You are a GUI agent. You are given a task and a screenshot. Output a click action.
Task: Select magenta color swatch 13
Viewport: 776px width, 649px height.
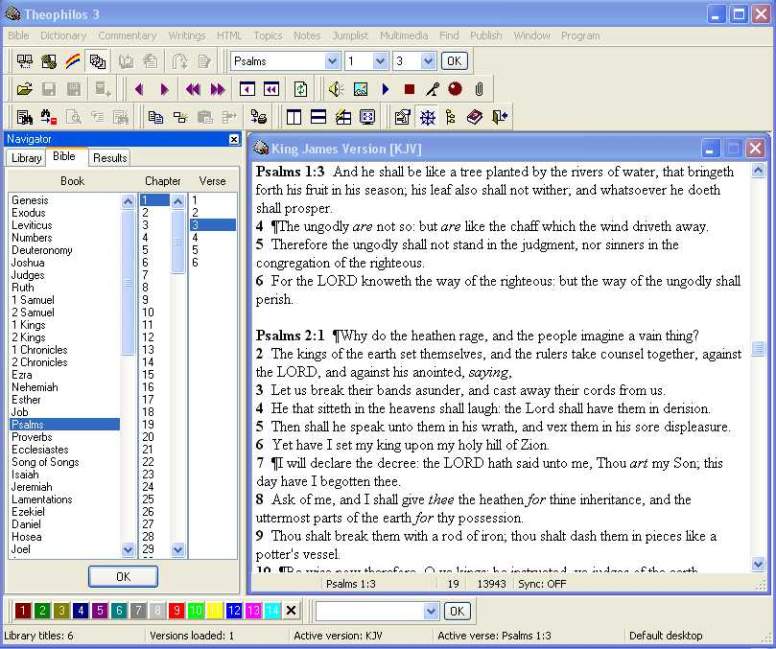click(x=253, y=611)
